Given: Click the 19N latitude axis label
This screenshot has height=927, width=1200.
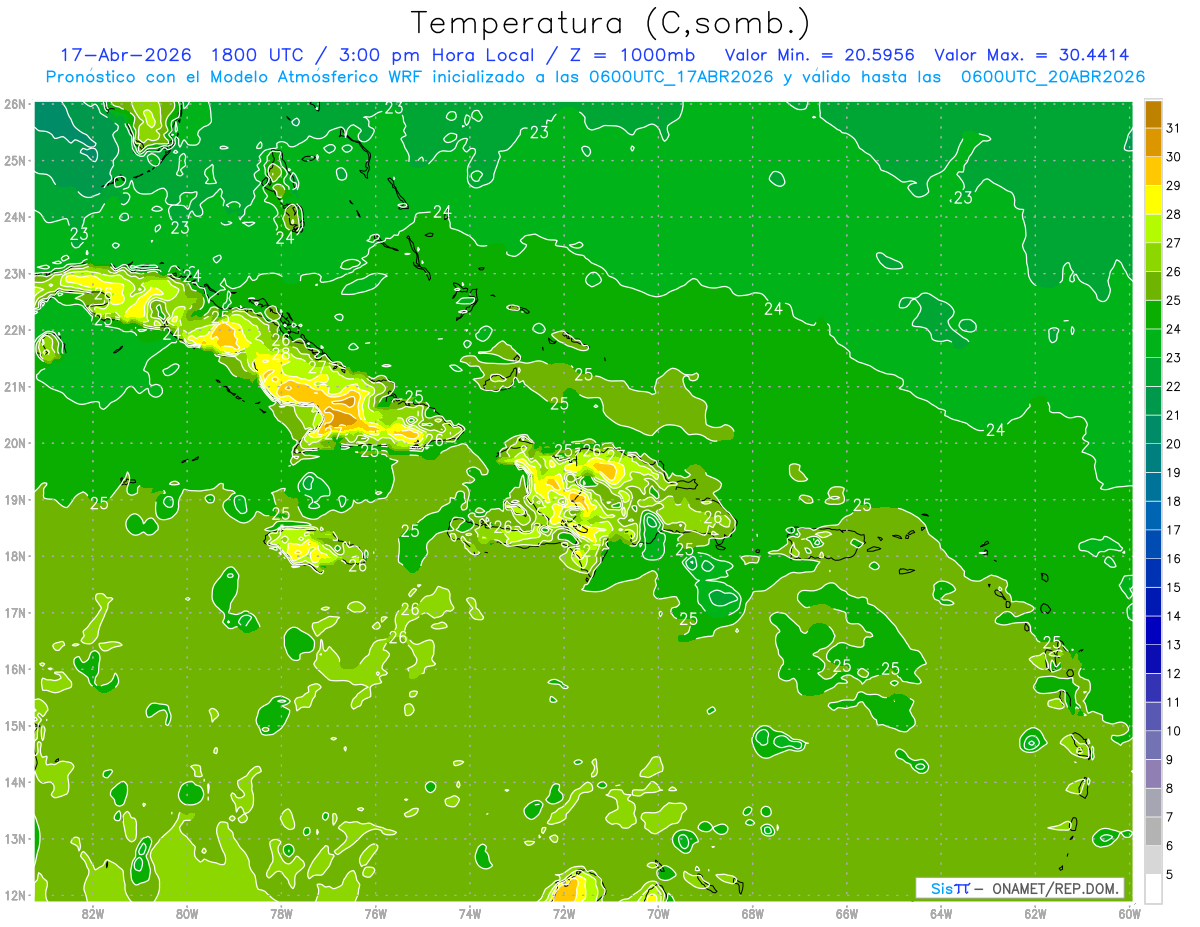Looking at the screenshot, I should coord(14,500).
